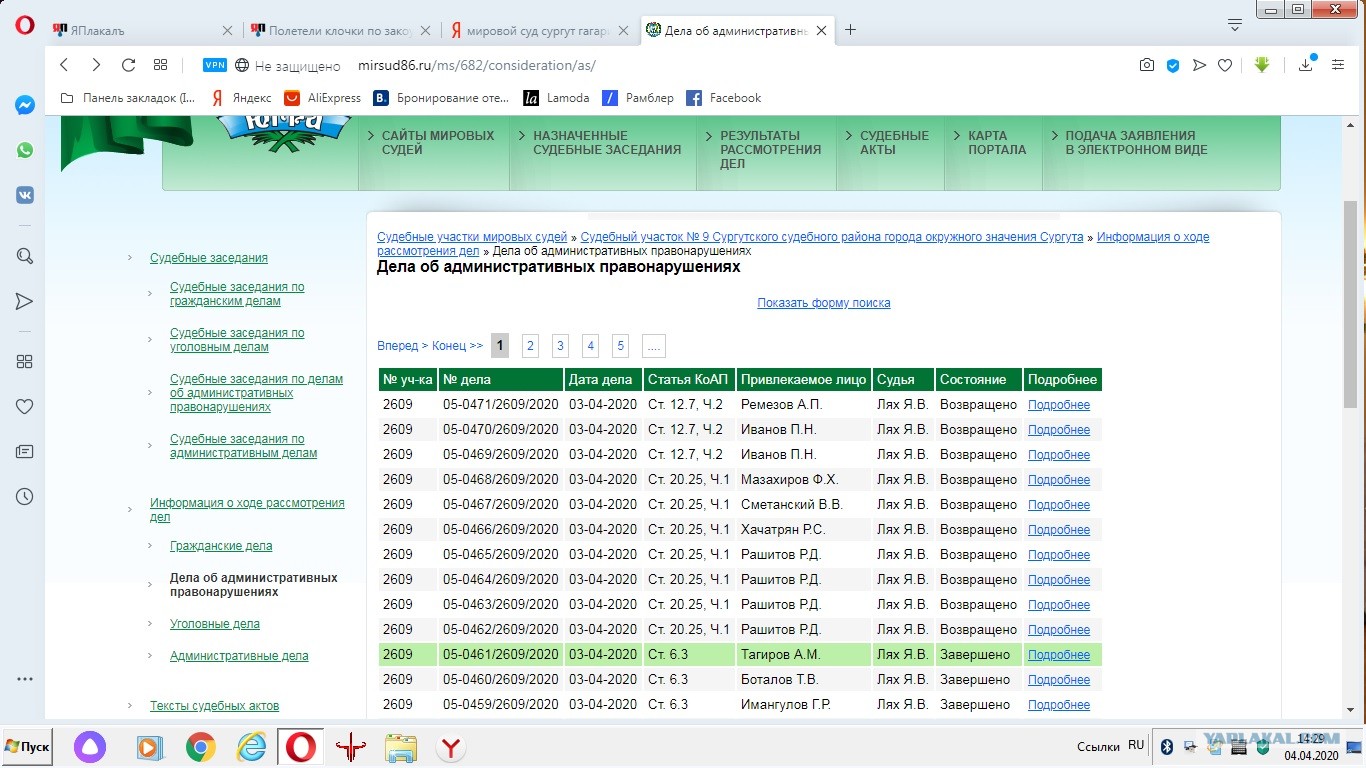
Task: Open Messenger in the Opera sidebar
Action: pos(25,105)
